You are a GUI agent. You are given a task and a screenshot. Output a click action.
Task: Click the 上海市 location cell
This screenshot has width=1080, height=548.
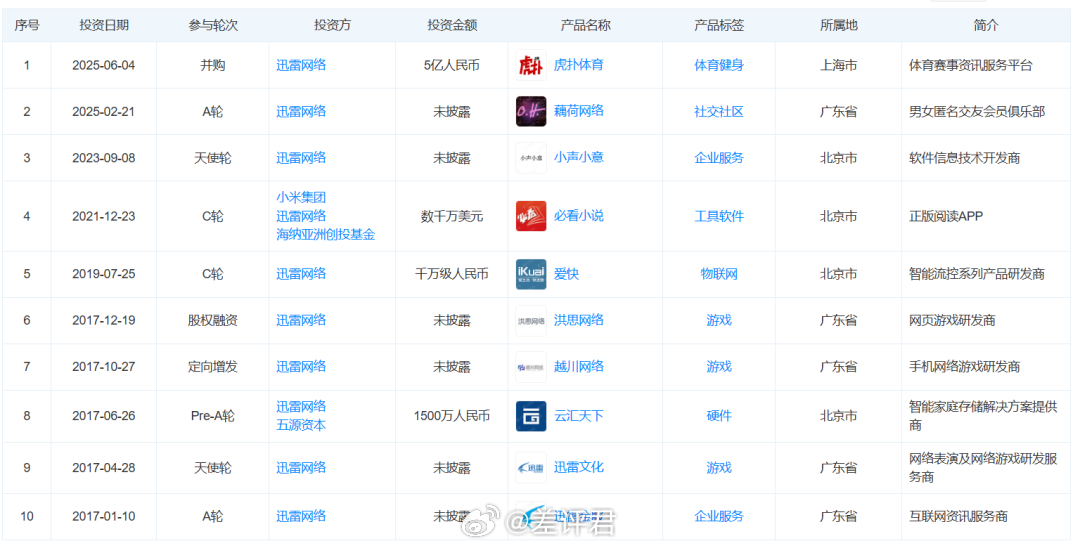point(838,65)
